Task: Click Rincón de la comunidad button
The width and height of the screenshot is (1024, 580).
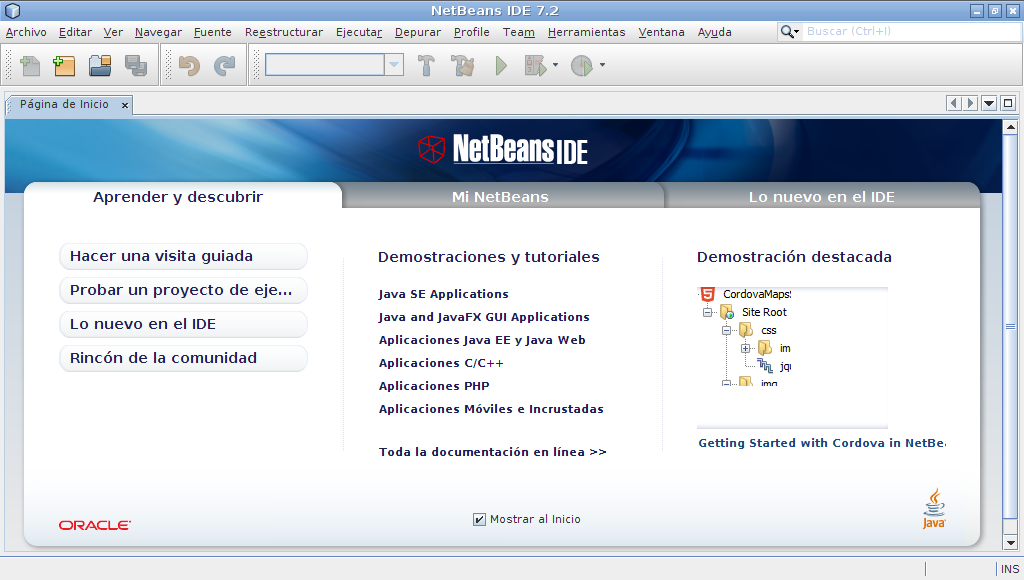Action: pos(184,358)
